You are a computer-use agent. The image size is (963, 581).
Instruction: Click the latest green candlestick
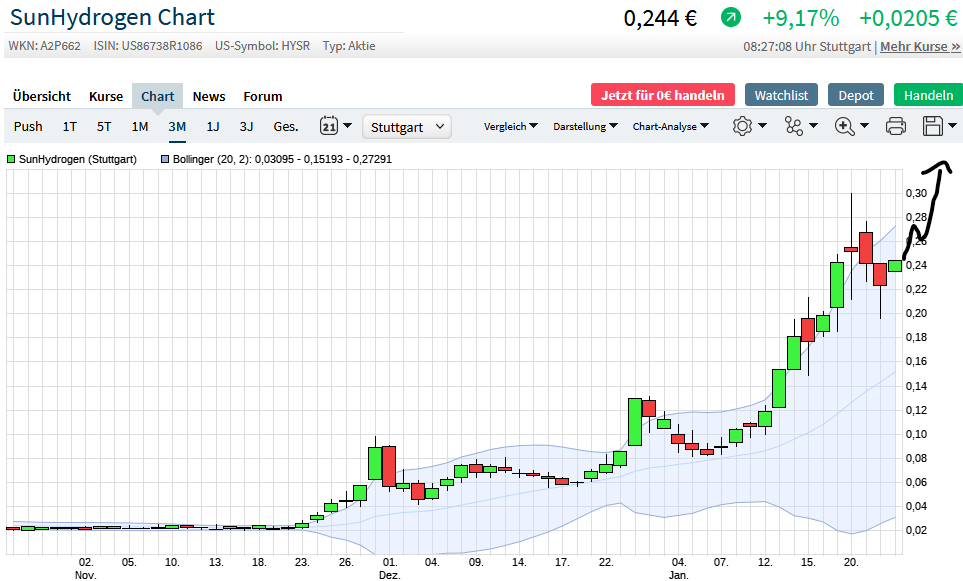coord(895,266)
